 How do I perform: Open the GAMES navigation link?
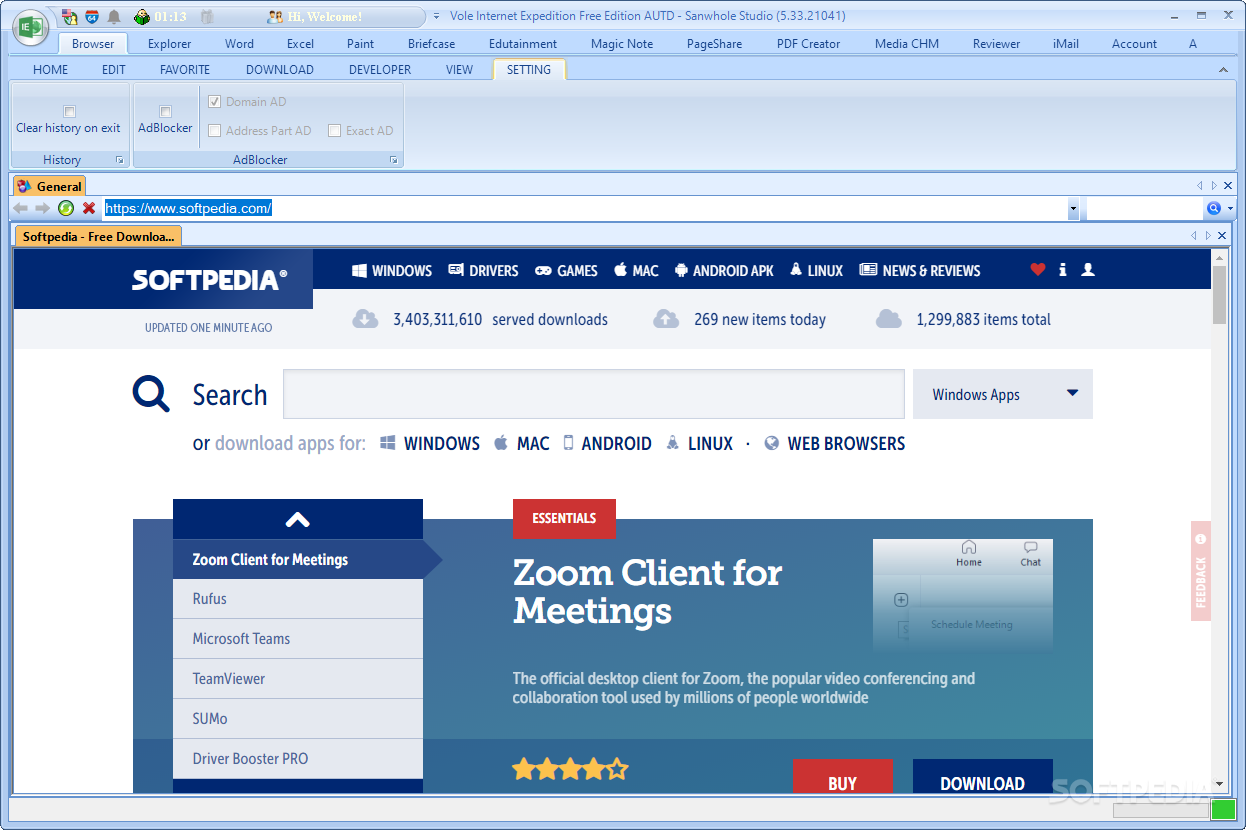coord(566,270)
